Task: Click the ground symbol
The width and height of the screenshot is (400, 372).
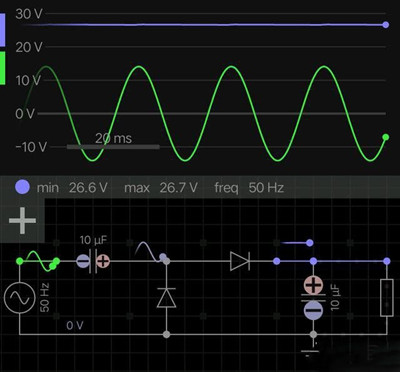Action: tap(310, 349)
